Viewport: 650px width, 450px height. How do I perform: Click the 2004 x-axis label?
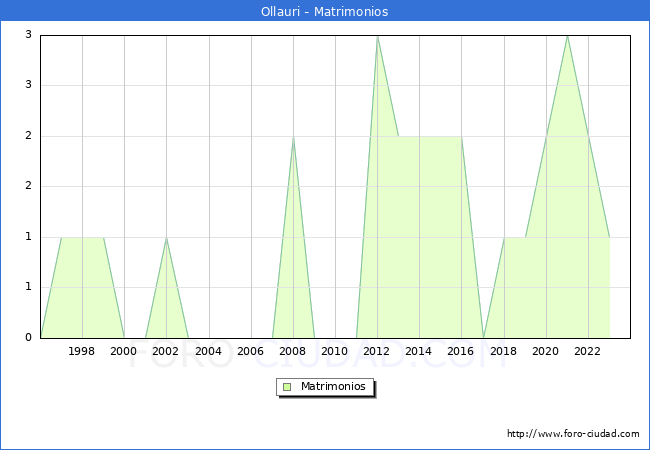click(x=209, y=351)
